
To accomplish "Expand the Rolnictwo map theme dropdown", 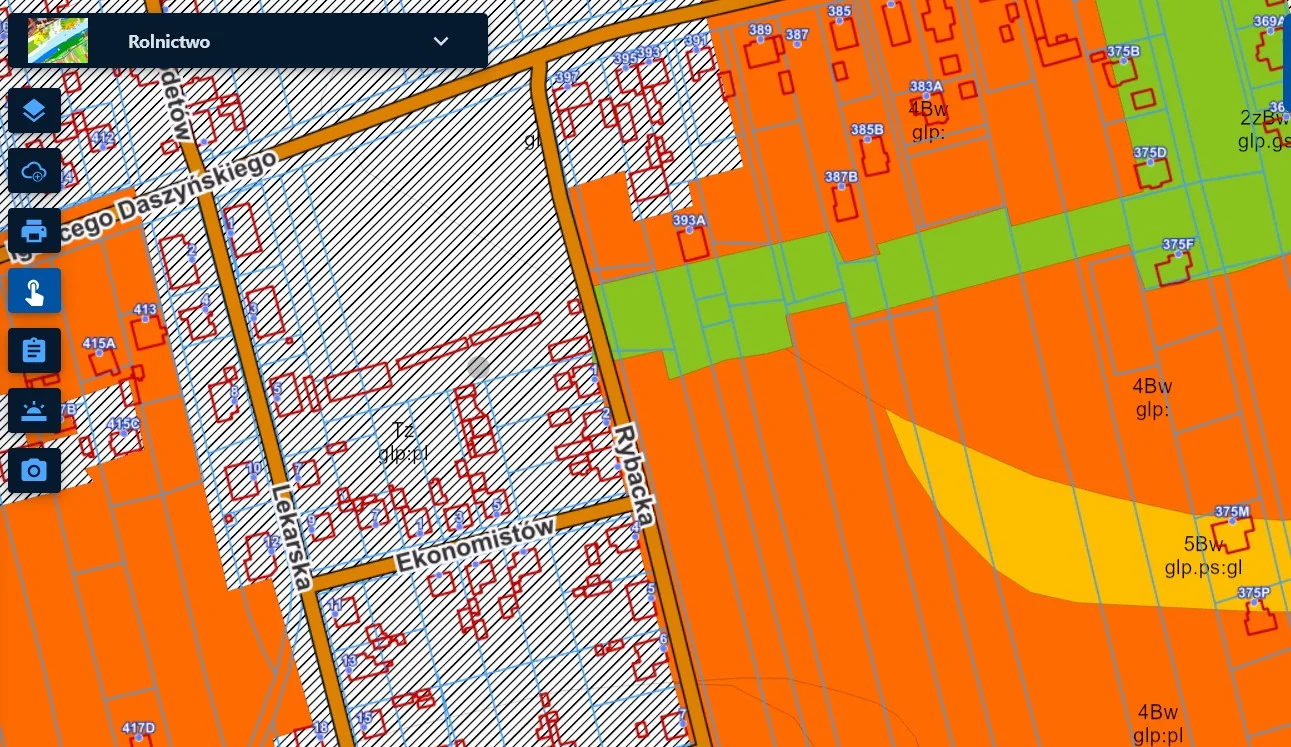I will pos(441,41).
